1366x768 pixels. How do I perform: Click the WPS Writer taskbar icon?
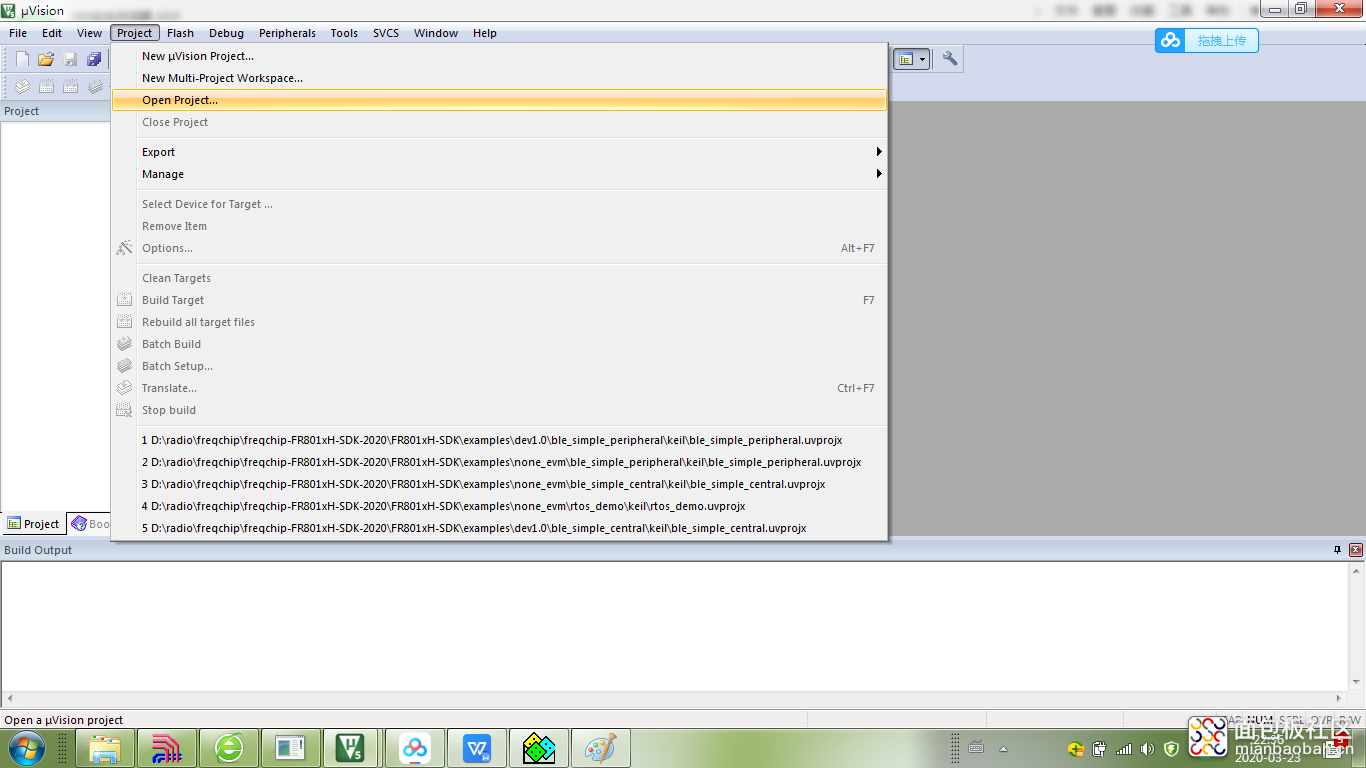[477, 748]
